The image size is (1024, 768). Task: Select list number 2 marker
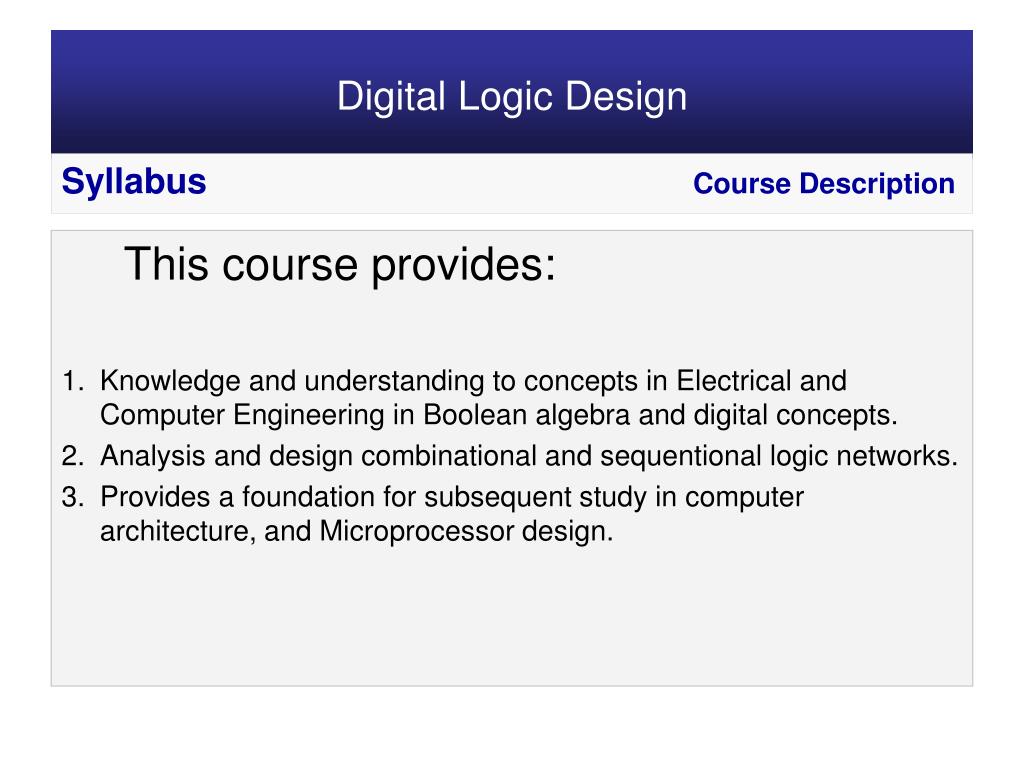pyautogui.click(x=72, y=456)
